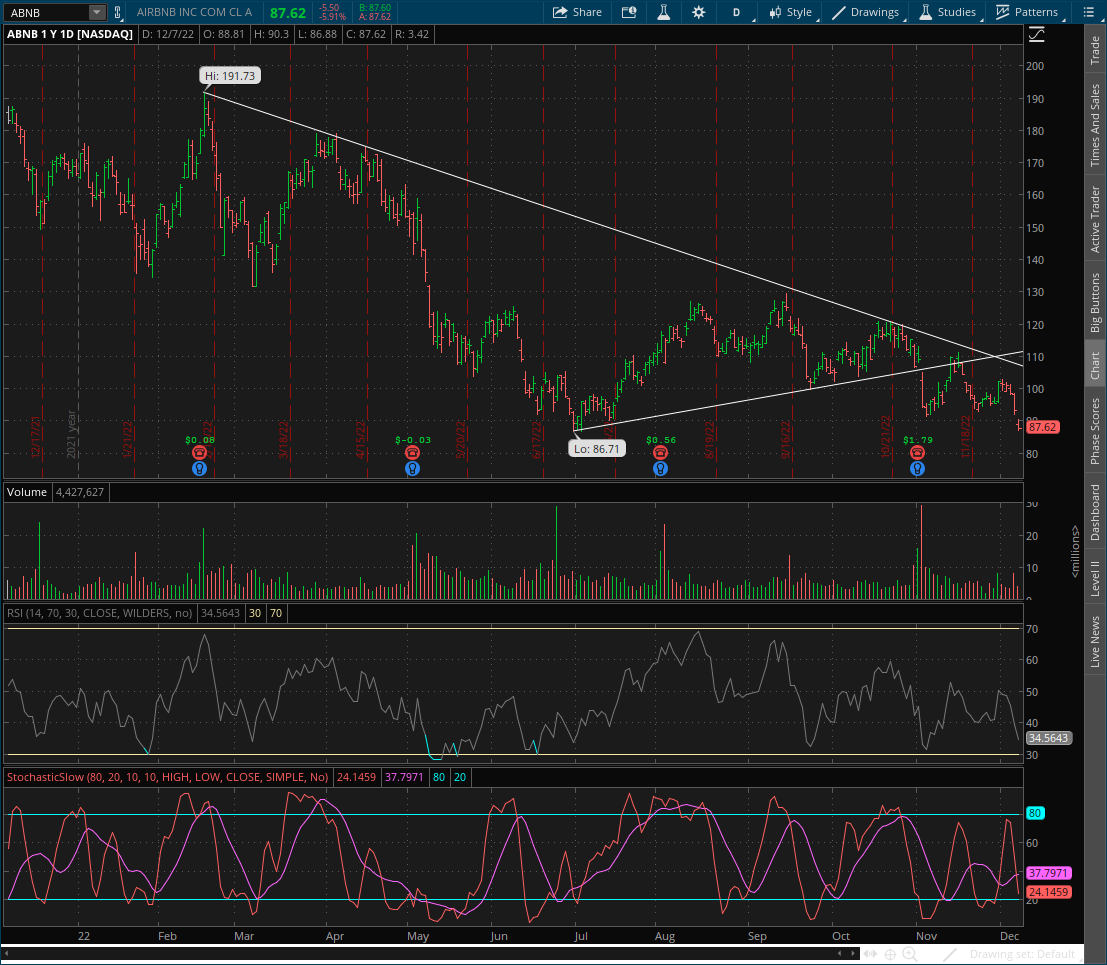This screenshot has width=1107, height=965.
Task: Switch to the Trade sidebar tab
Action: 1096,50
